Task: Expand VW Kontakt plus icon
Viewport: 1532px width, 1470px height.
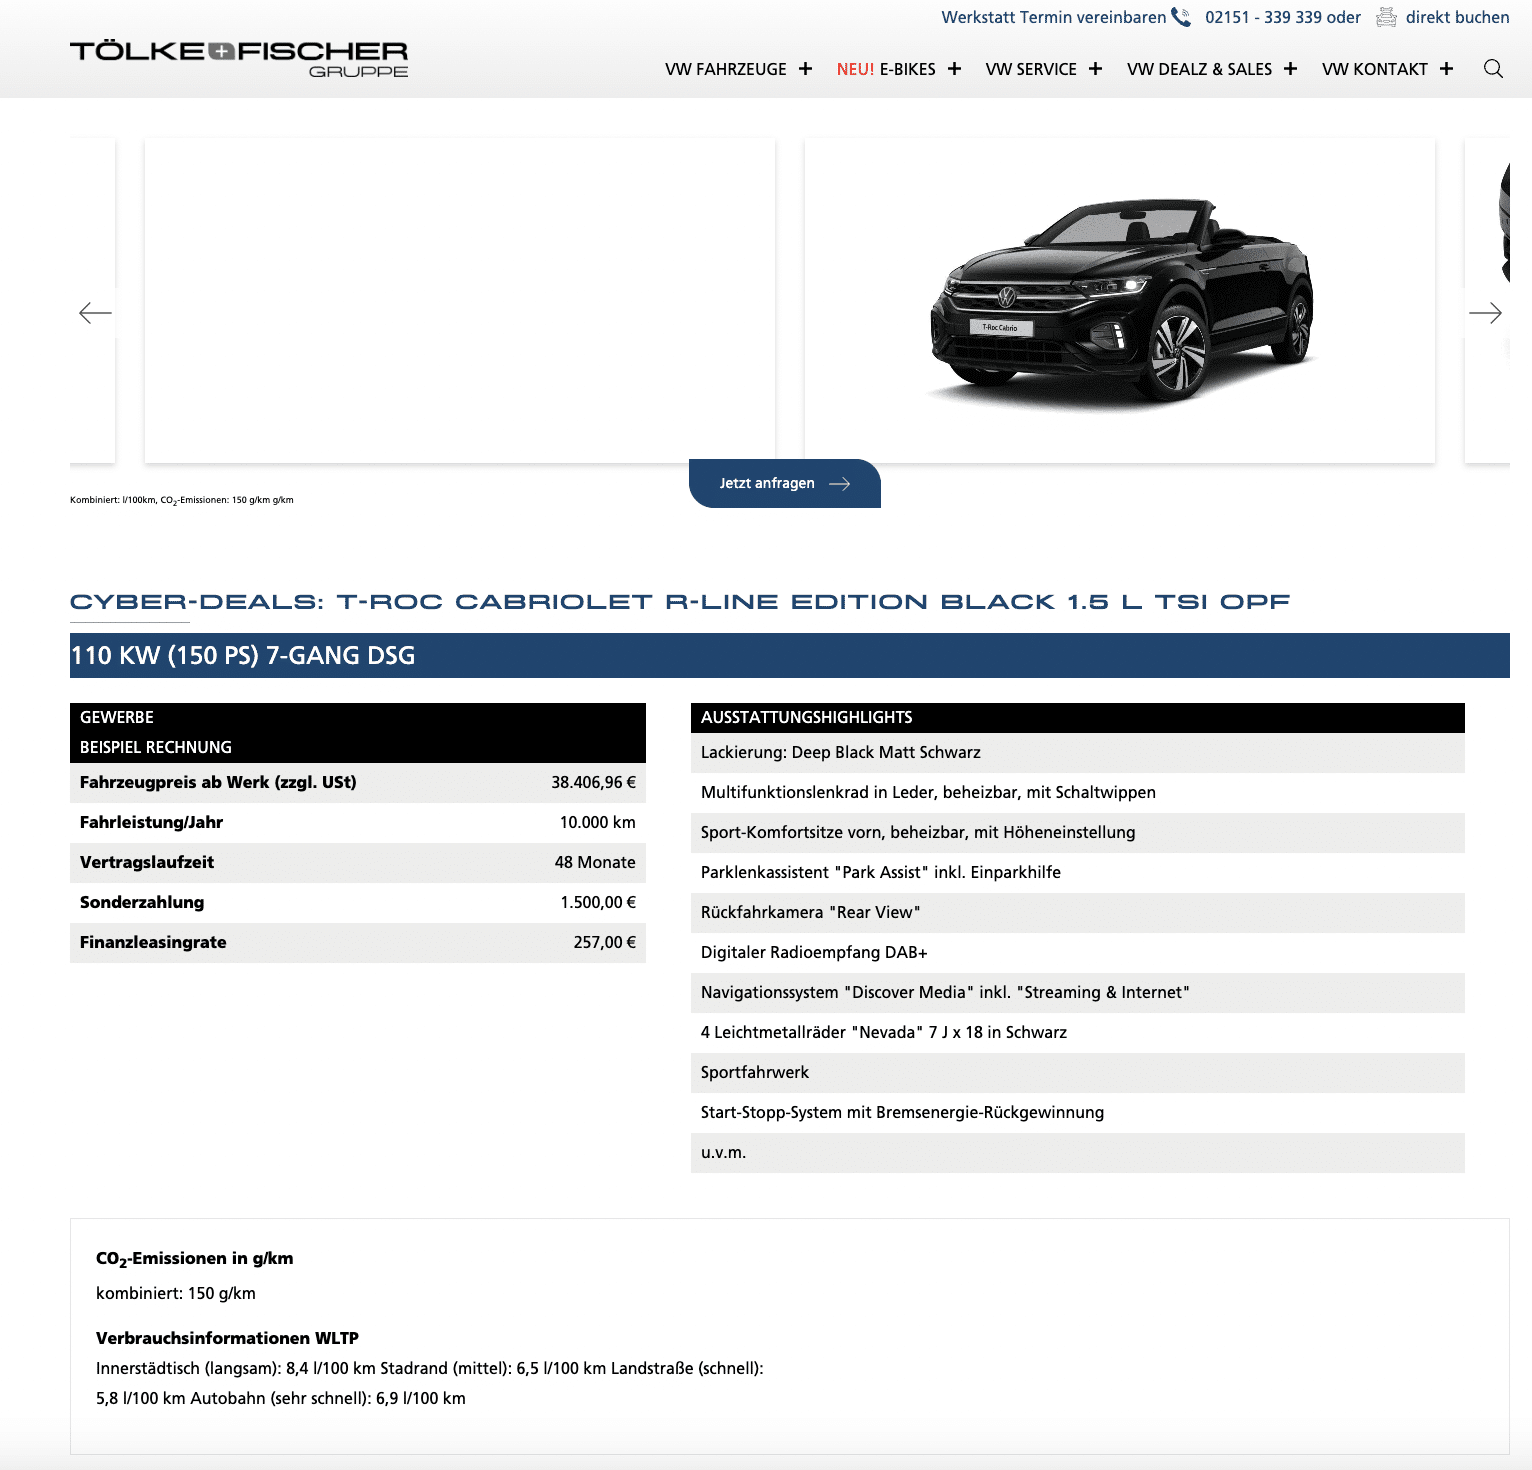Action: click(1446, 69)
